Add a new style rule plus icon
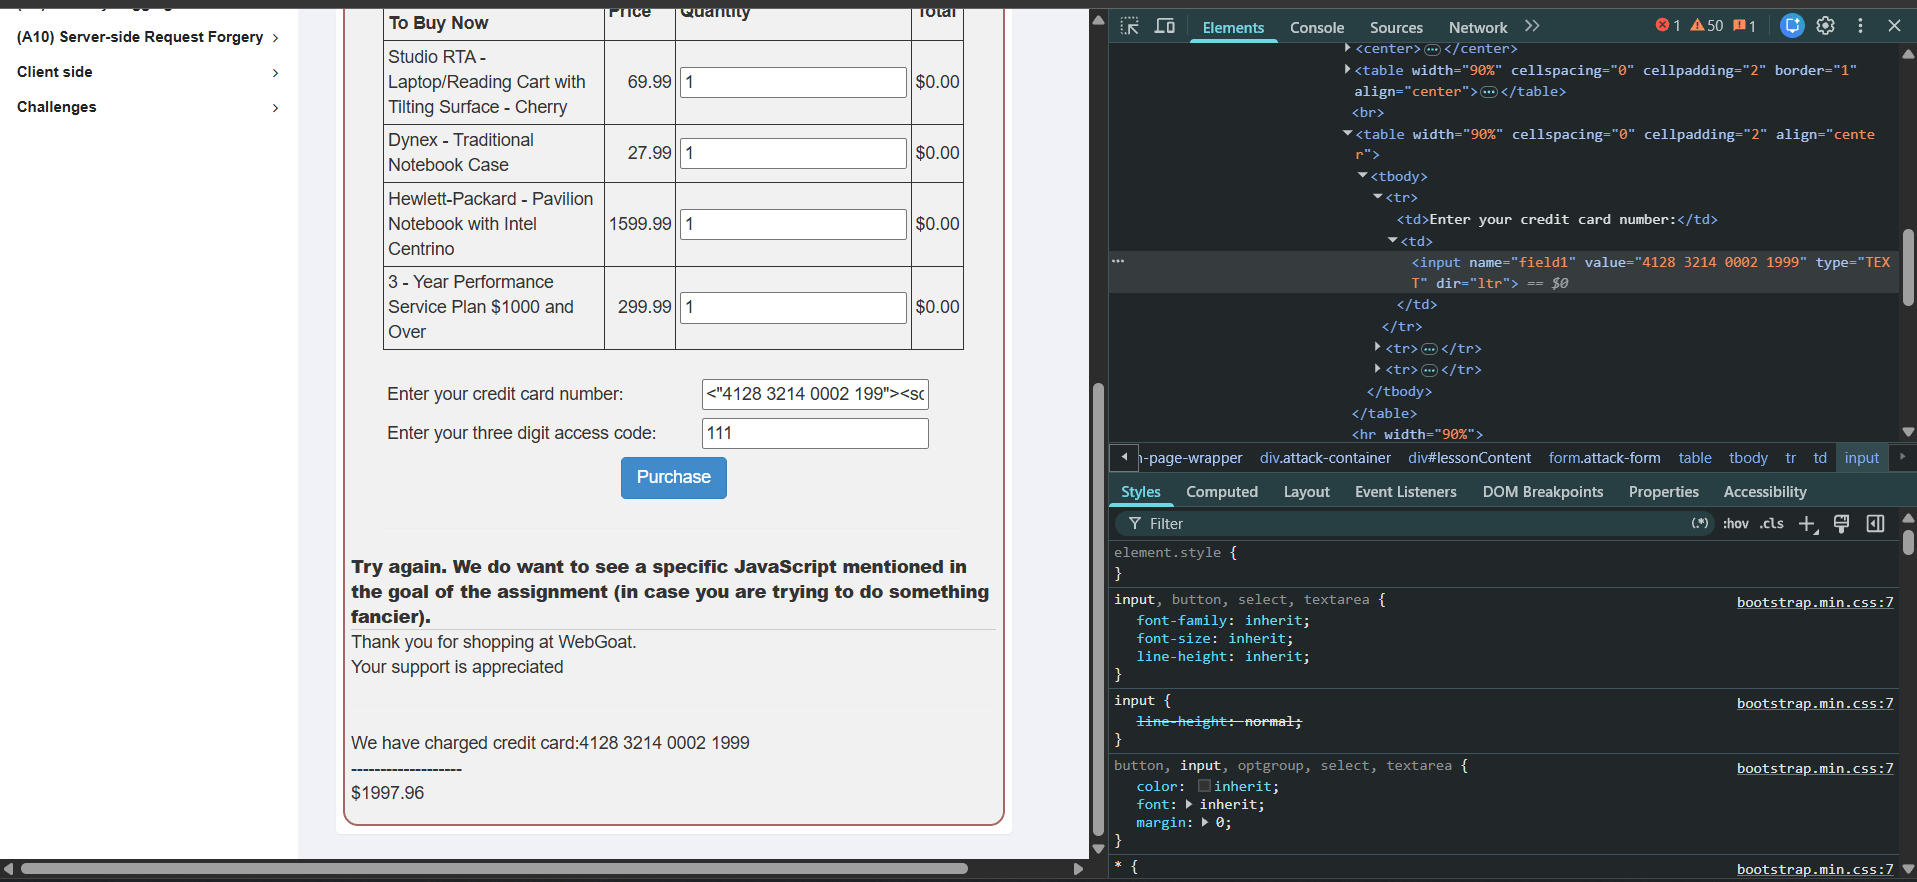Image resolution: width=1917 pixels, height=882 pixels. (x=1808, y=524)
